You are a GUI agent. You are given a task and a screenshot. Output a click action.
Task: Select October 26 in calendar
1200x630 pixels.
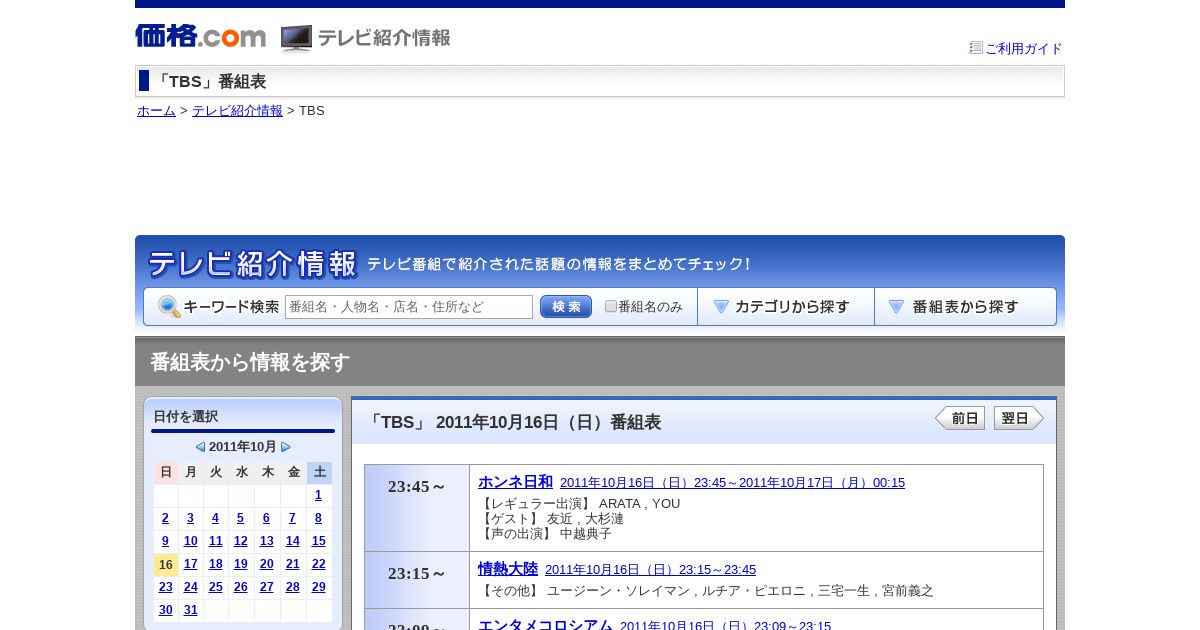coord(240,587)
